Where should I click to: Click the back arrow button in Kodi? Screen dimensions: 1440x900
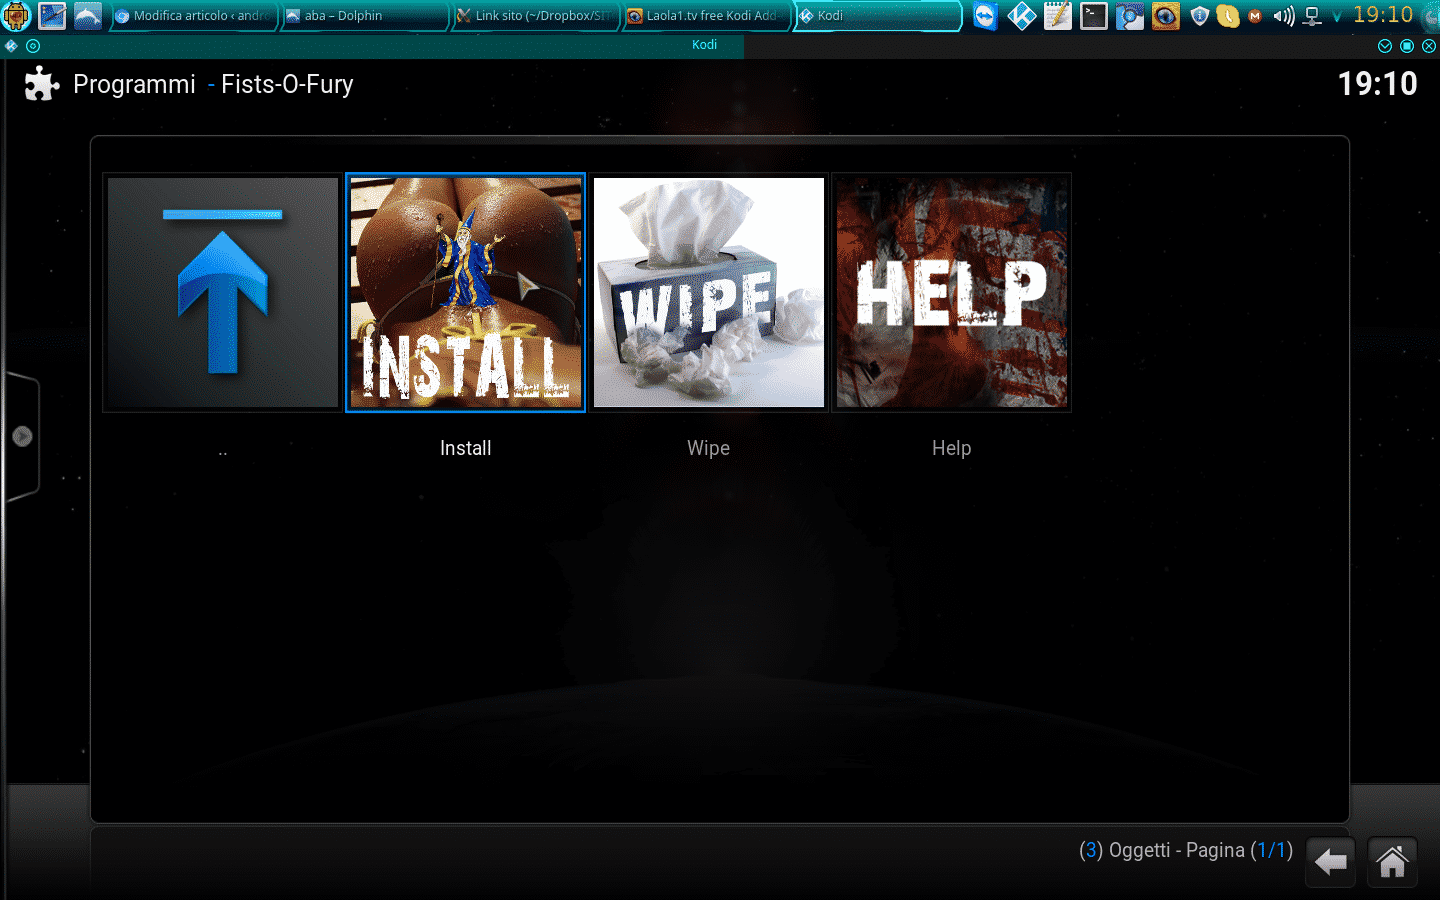(x=1331, y=861)
